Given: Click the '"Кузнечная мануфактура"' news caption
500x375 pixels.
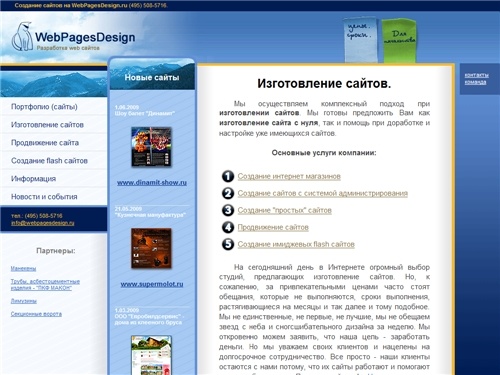Looking at the screenshot, I should (150, 215).
